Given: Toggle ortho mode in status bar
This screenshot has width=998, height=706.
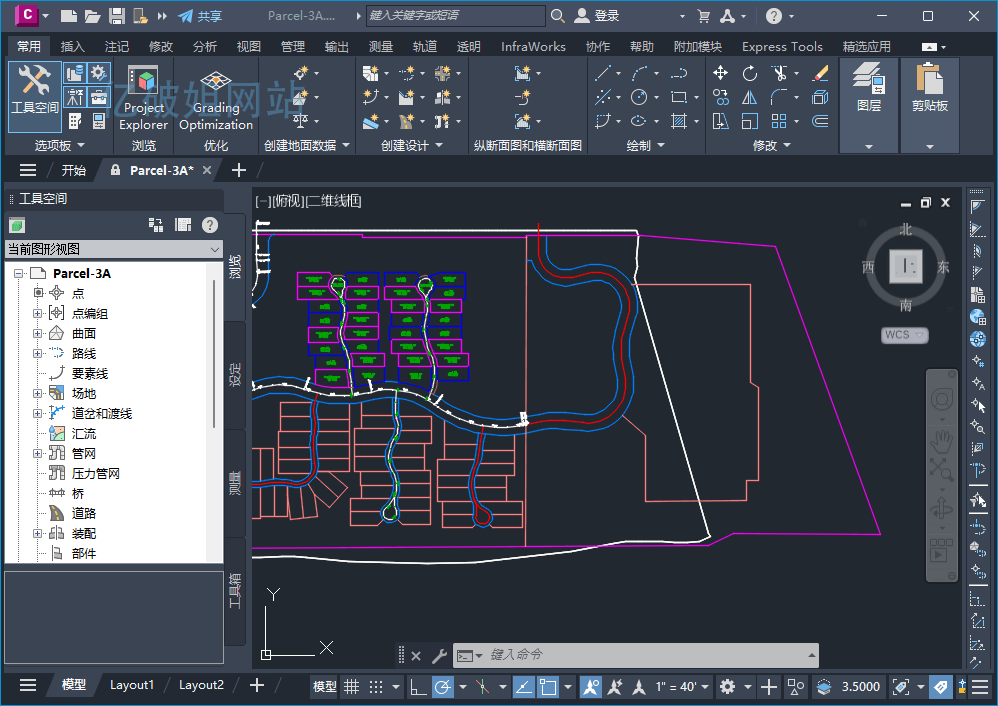Looking at the screenshot, I should coord(418,686).
